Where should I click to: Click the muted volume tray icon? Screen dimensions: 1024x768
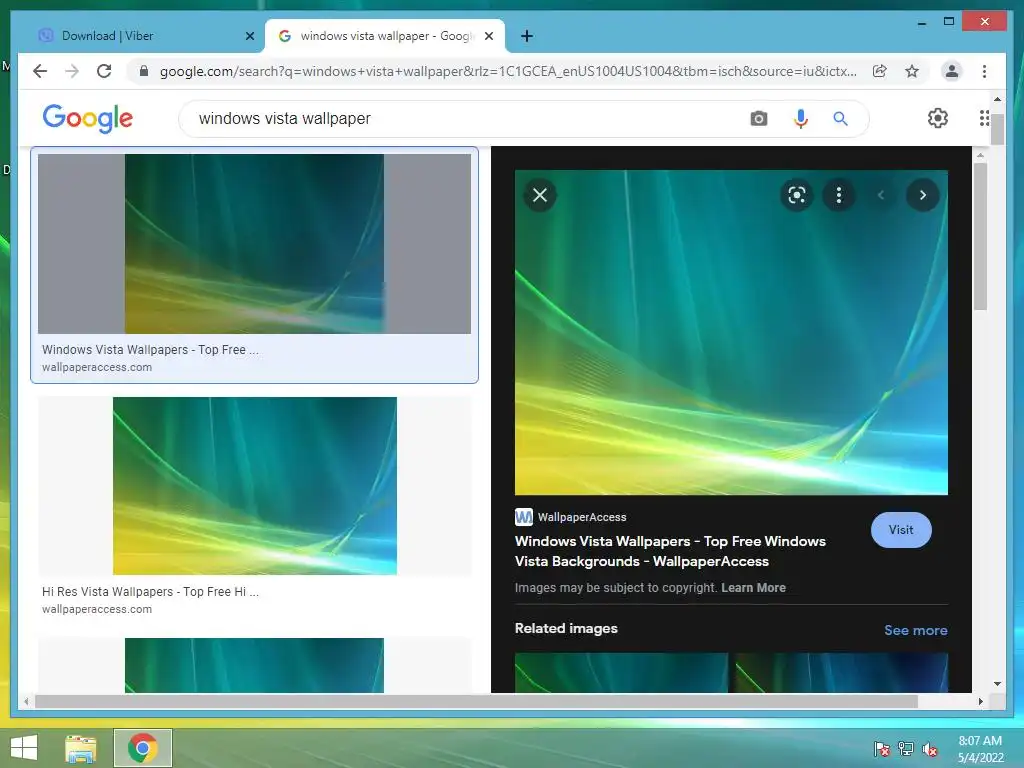(929, 749)
